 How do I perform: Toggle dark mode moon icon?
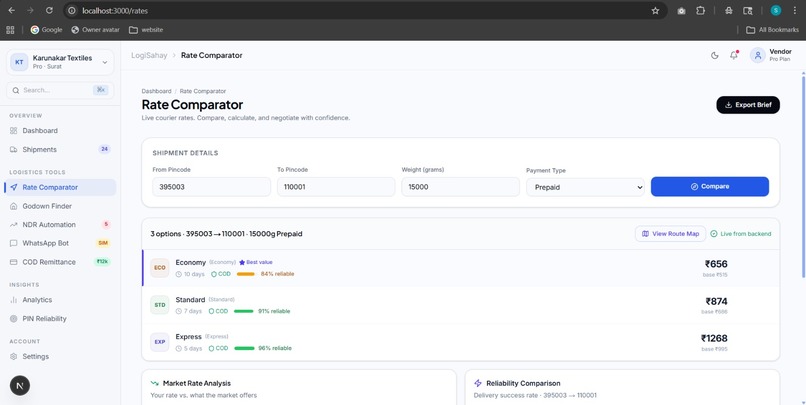(x=715, y=56)
